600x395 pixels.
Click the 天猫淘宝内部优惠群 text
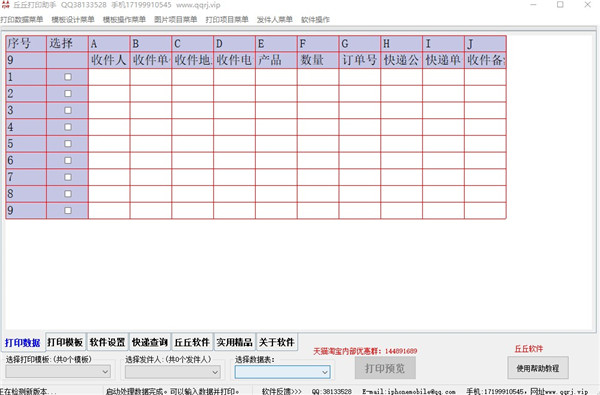click(365, 351)
